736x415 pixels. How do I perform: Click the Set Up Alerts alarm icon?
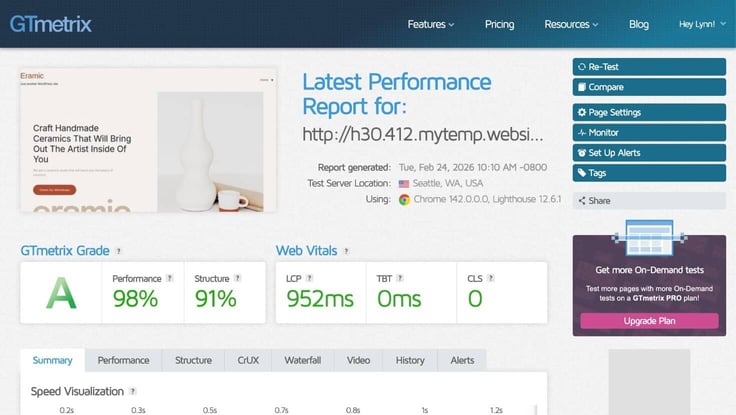[582, 153]
